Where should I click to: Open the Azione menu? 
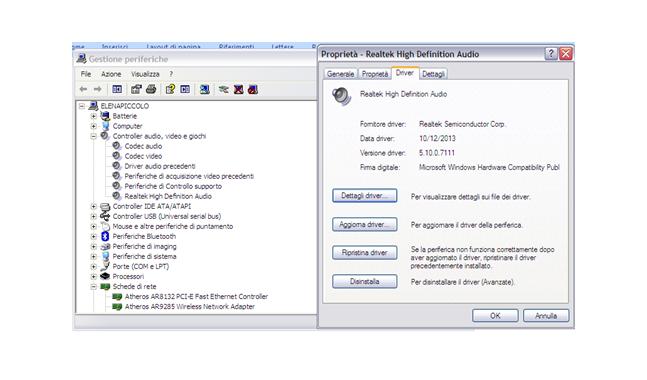click(x=111, y=74)
